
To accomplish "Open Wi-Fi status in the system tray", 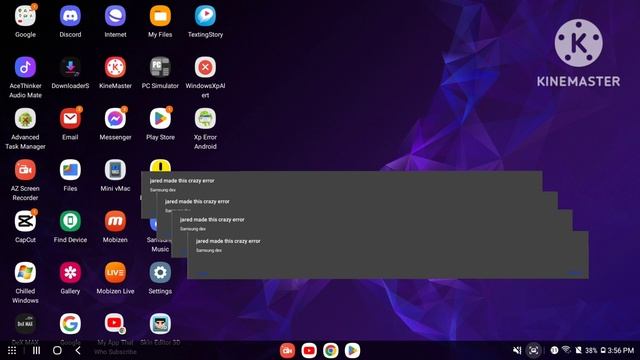I will [x=566, y=350].
